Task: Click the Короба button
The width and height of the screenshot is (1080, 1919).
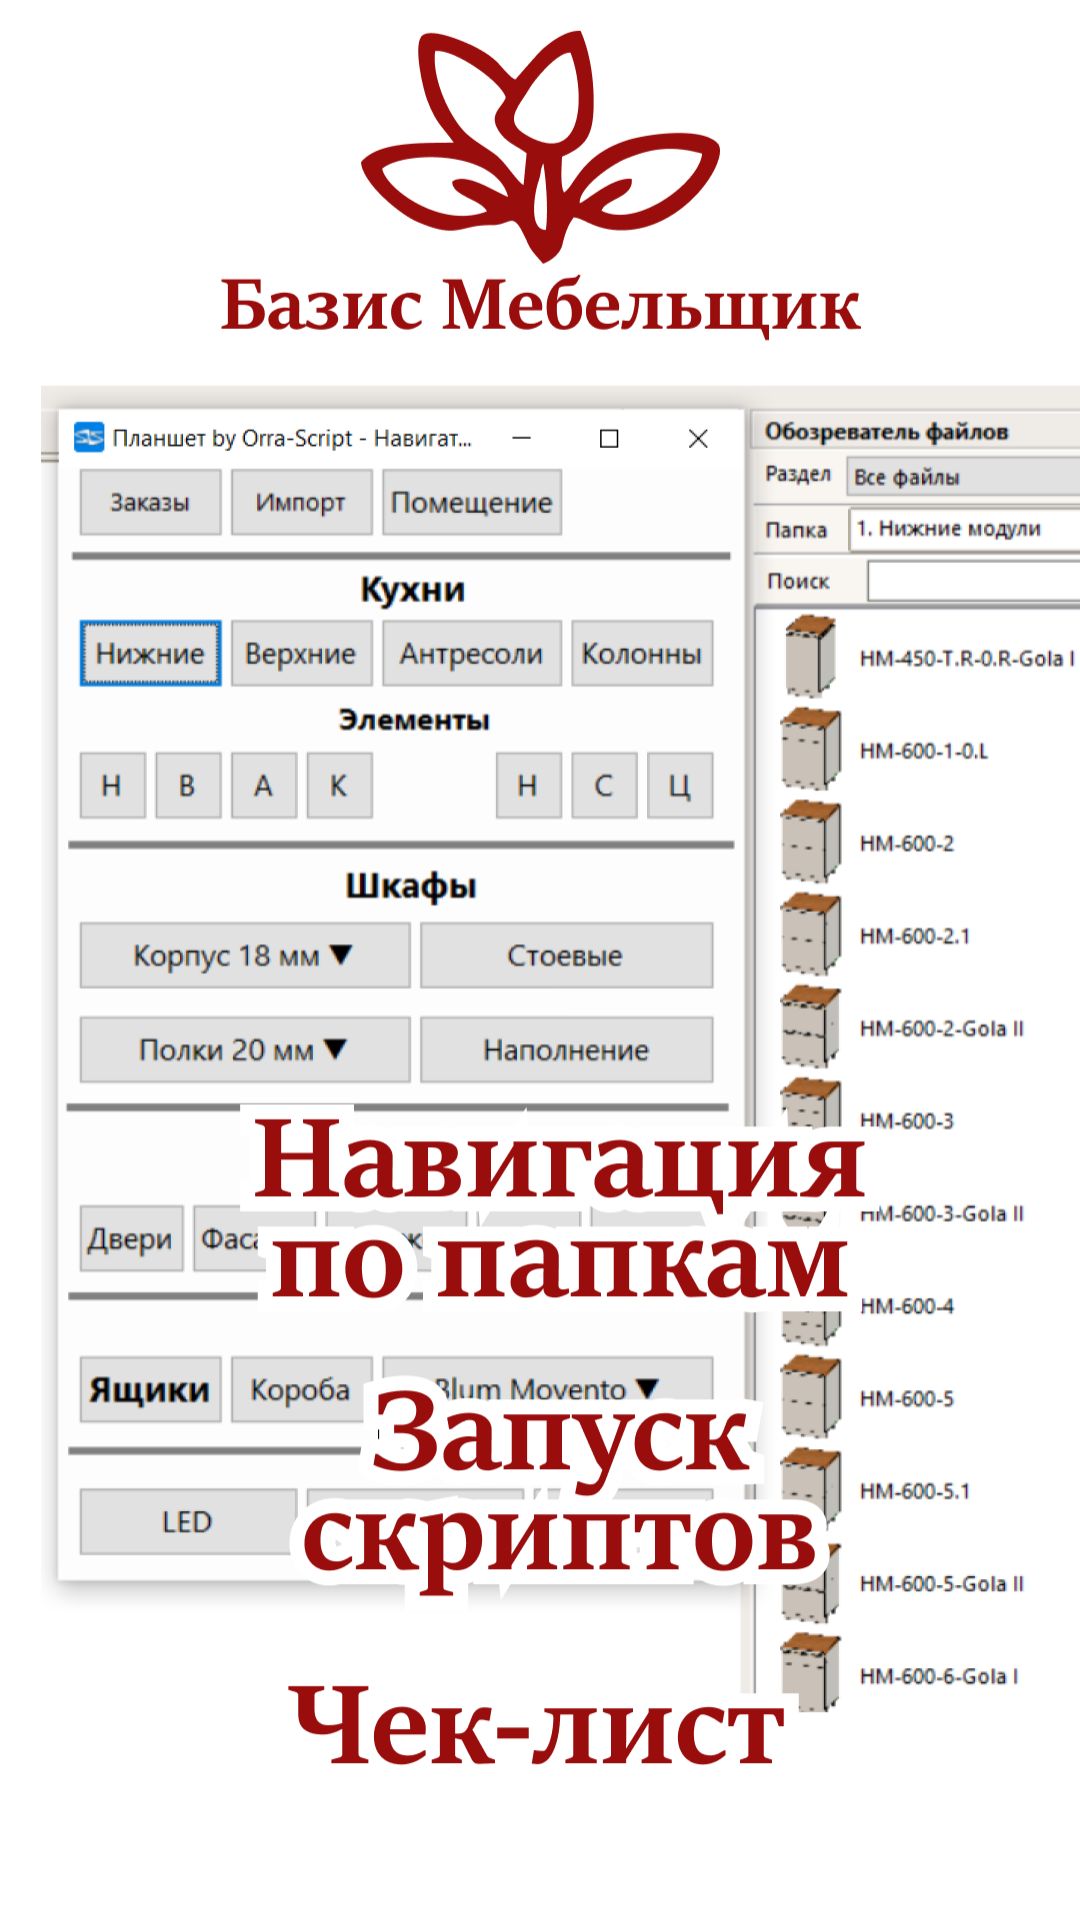Action: pos(301,1389)
